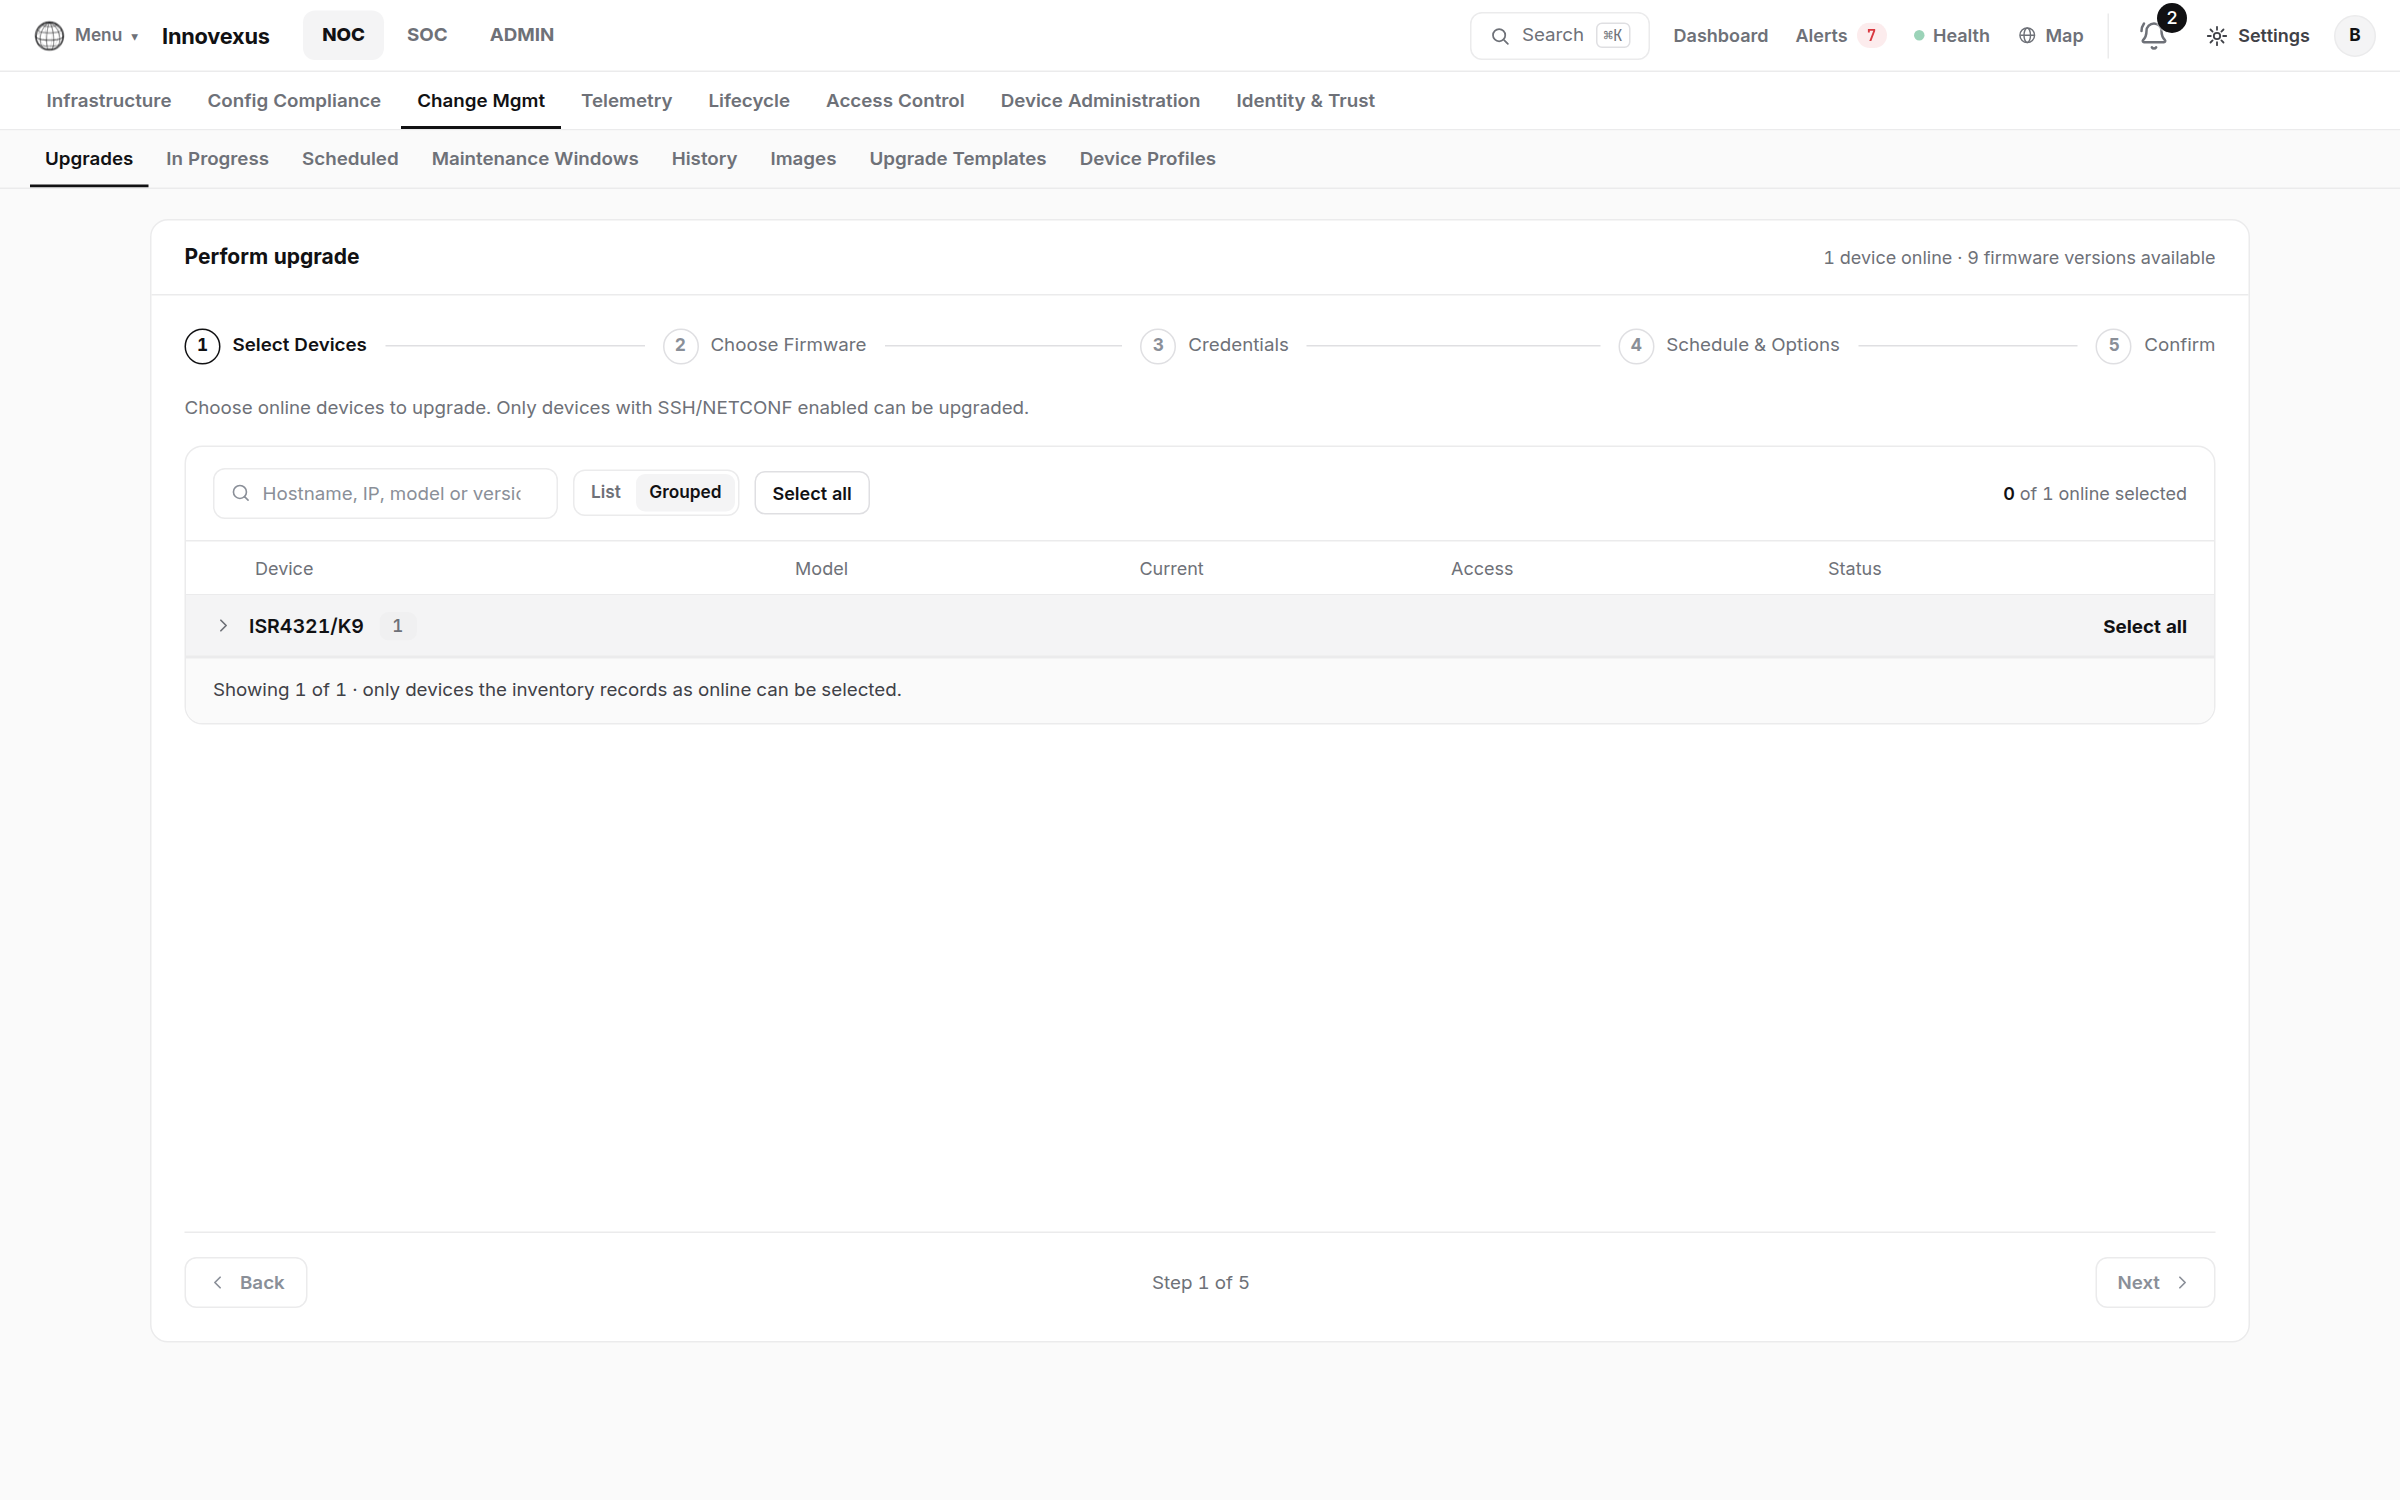This screenshot has width=2400, height=1500.
Task: Go to the Lifecycle section
Action: point(749,101)
